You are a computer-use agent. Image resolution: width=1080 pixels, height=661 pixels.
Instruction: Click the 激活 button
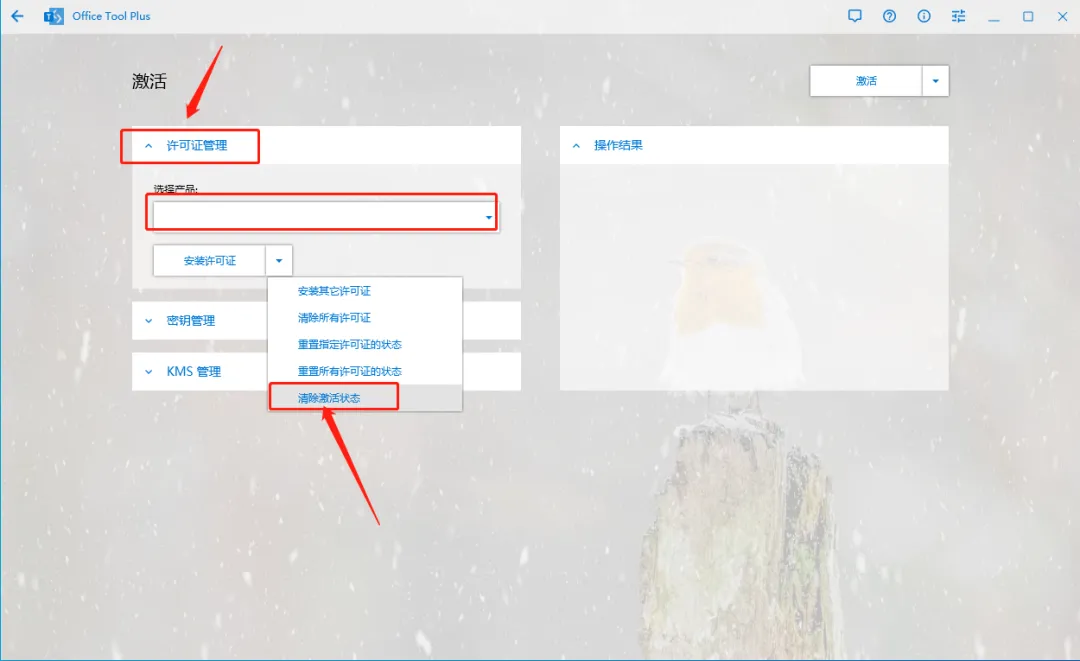(866, 81)
